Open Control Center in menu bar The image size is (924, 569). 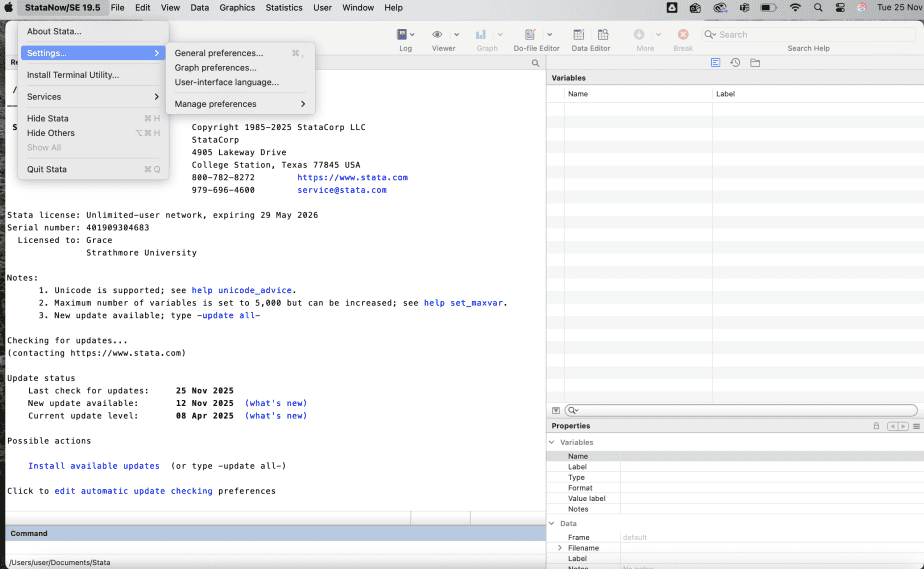840,8
